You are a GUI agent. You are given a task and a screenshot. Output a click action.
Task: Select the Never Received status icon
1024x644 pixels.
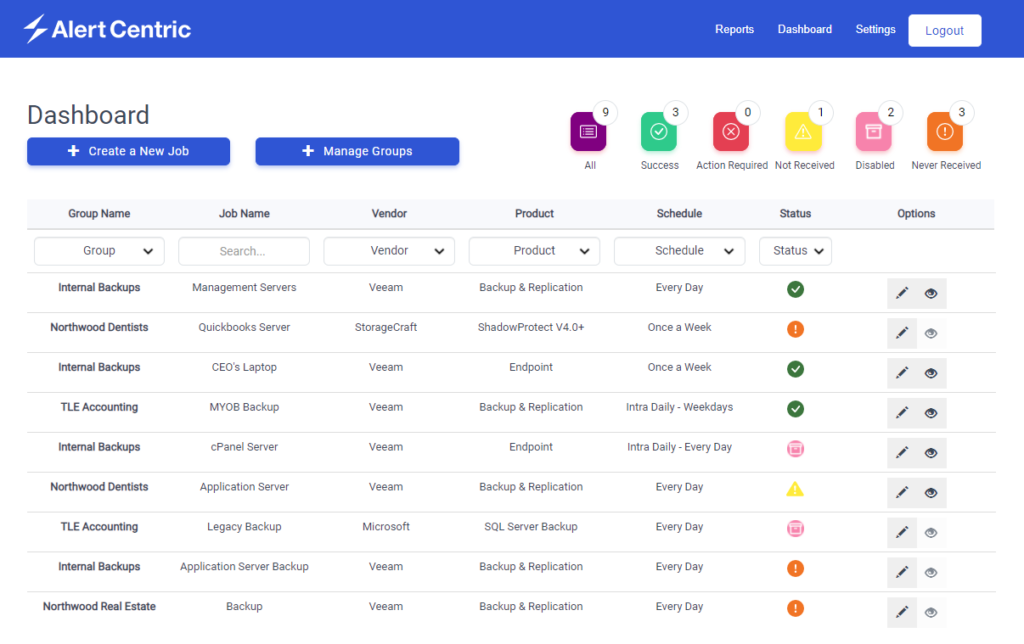point(945,131)
